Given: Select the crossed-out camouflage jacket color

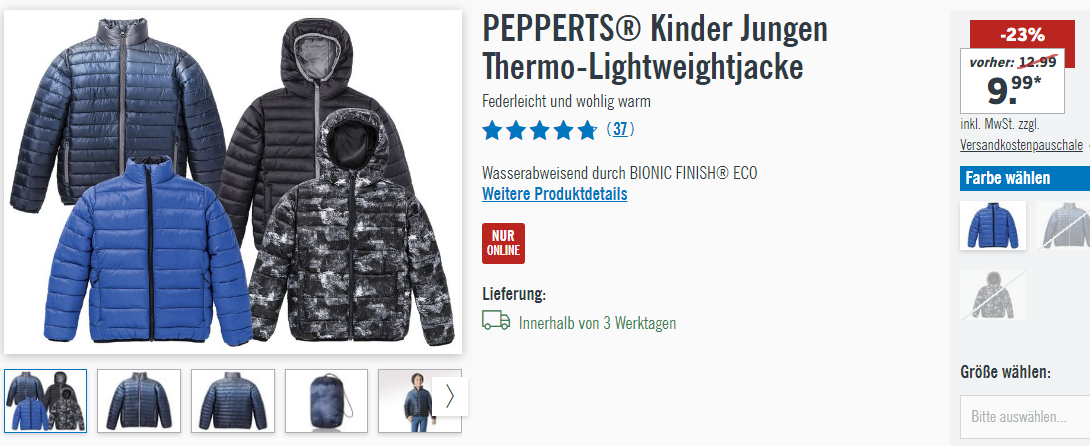Looking at the screenshot, I should tap(993, 295).
